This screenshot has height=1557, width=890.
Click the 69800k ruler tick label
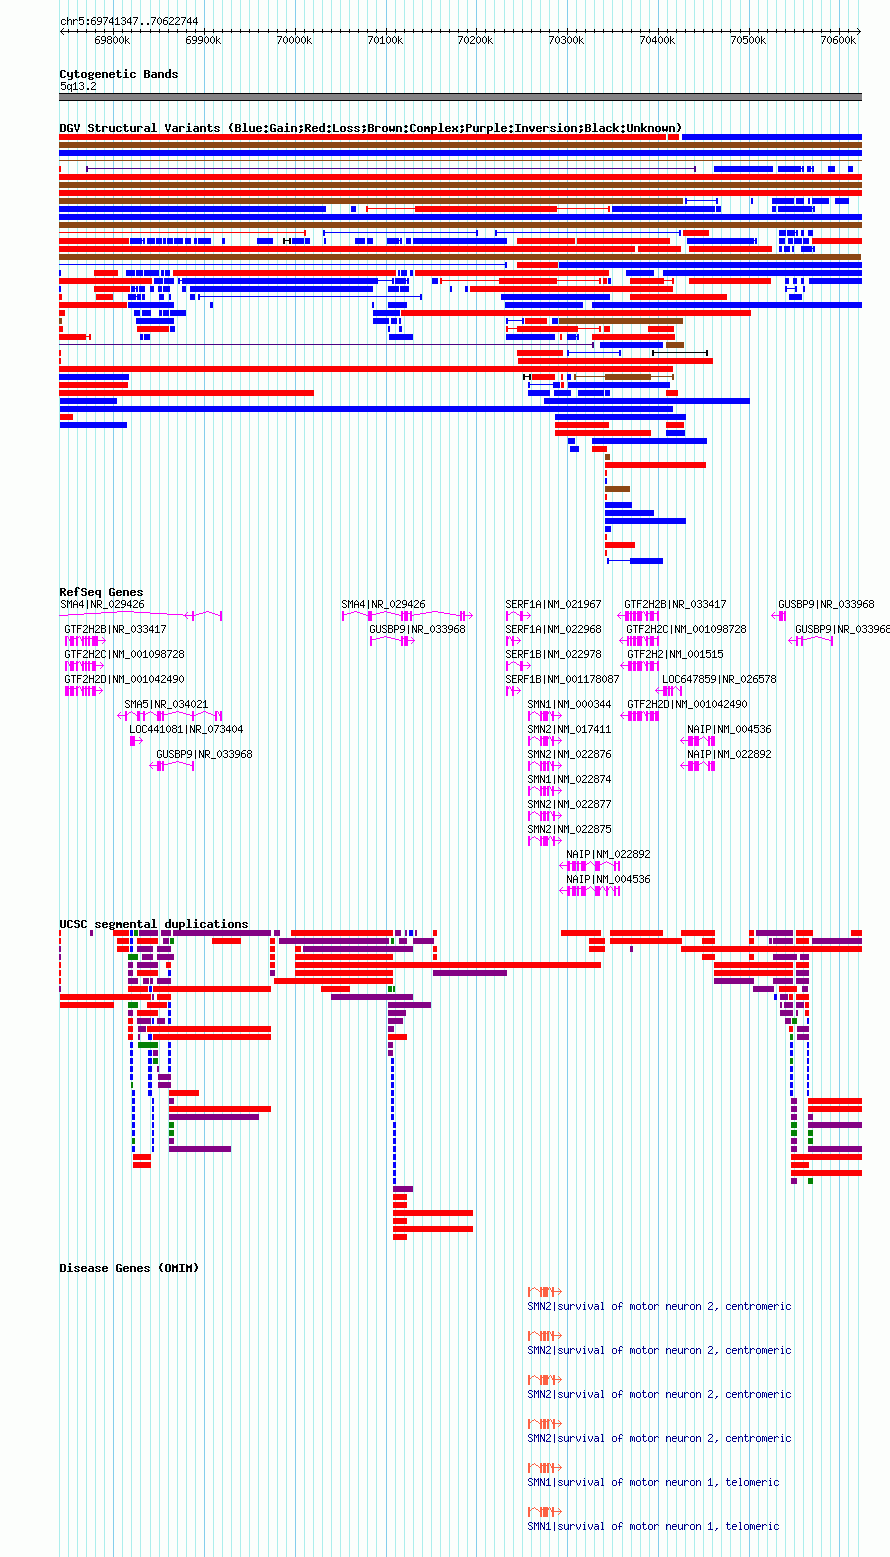(112, 41)
